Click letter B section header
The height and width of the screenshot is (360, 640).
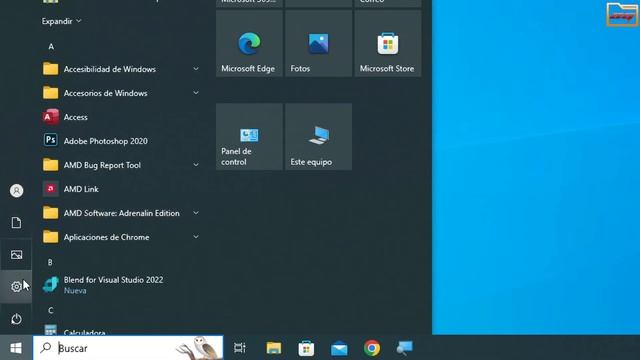tap(50, 262)
